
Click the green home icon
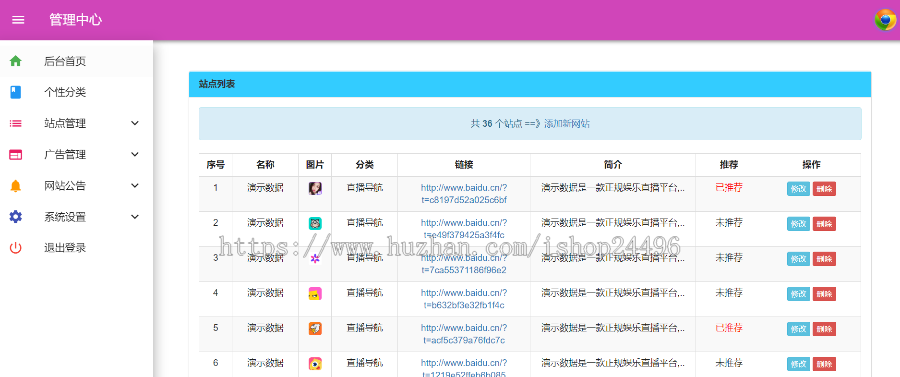(15, 61)
